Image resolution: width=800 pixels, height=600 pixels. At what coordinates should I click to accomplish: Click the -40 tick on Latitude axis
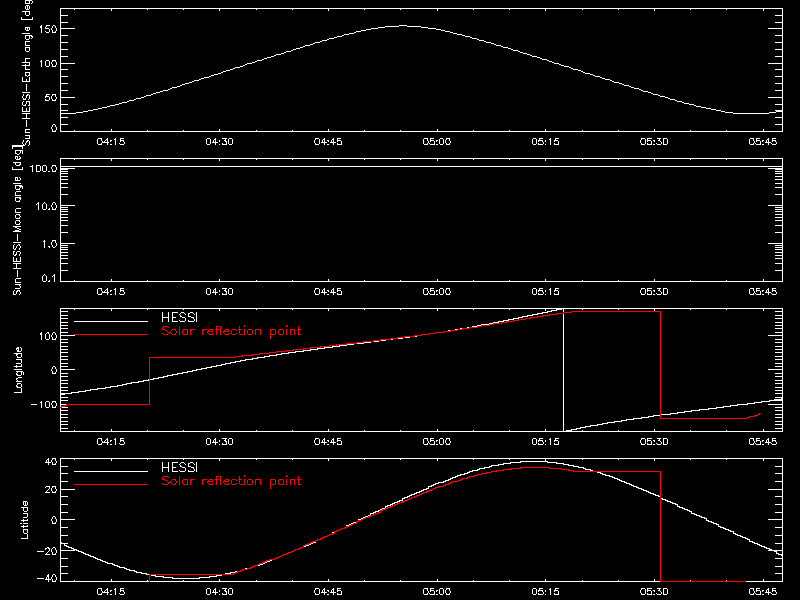(47, 579)
